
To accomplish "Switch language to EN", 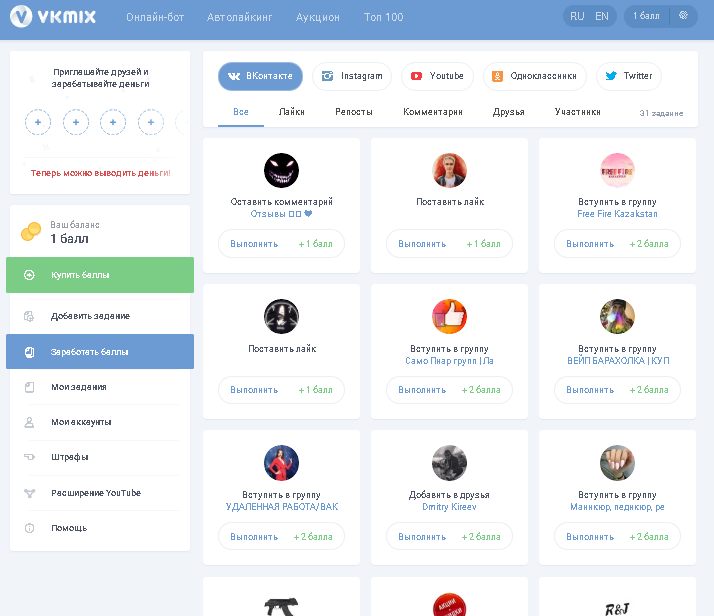I will coord(602,16).
